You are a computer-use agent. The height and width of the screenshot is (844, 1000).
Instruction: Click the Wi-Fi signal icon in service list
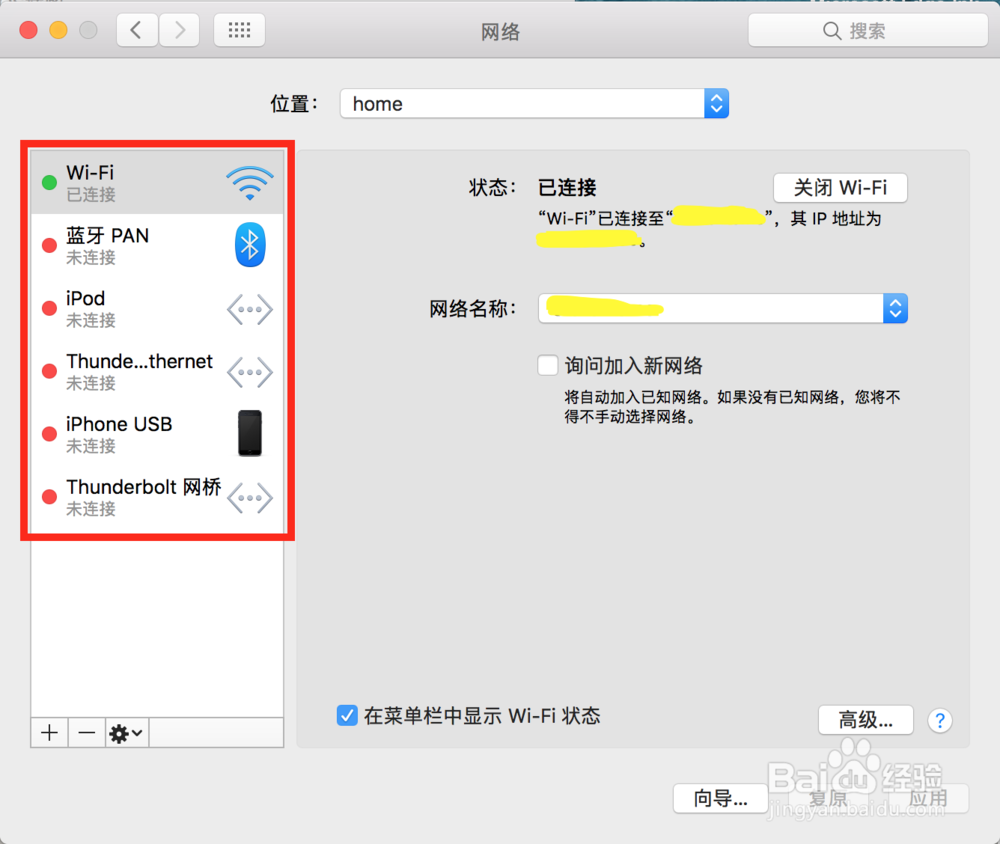point(249,182)
